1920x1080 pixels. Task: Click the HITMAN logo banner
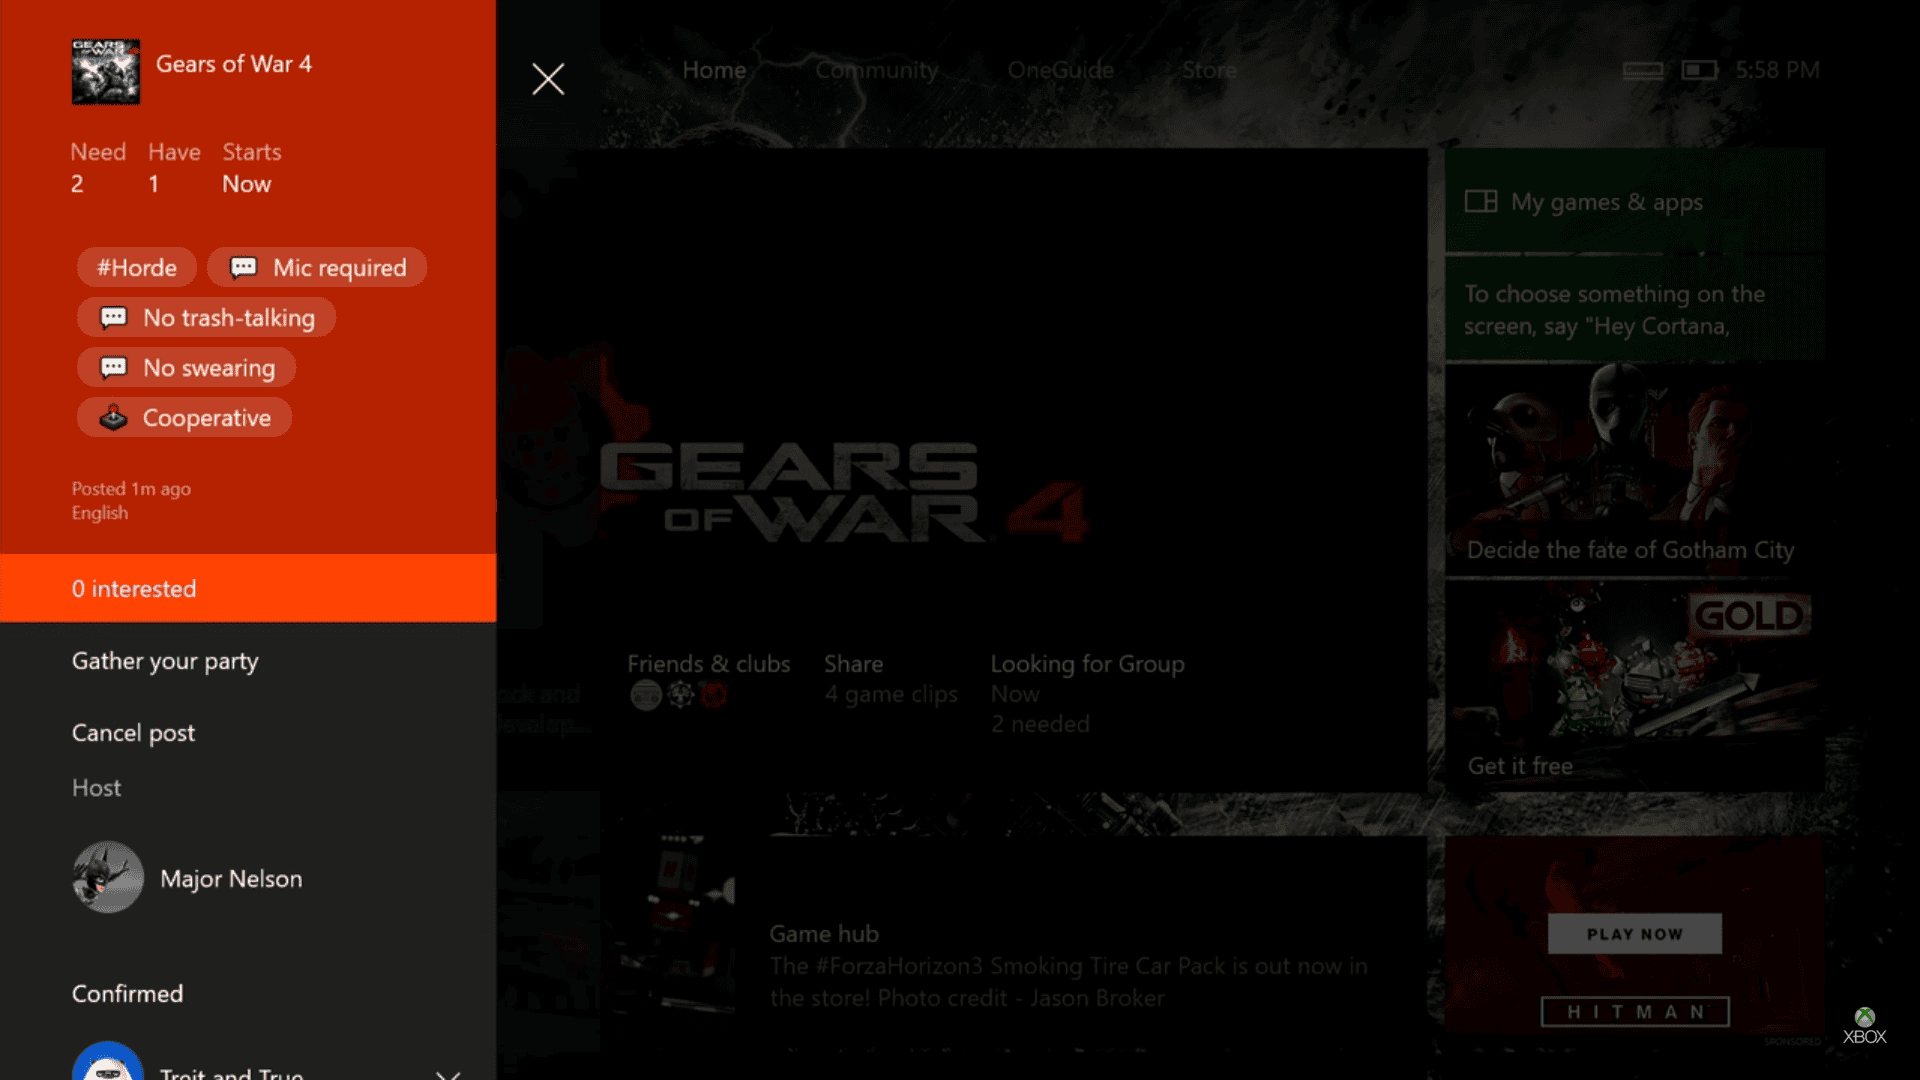1635,1012
